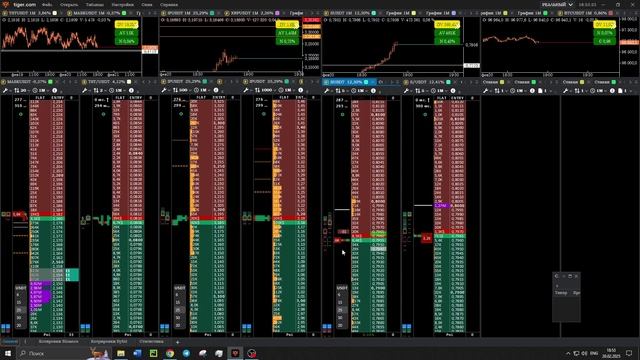The image size is (640, 360).
Task: Open wrench settings in B/USDT 12,41% order book
Action: click(407, 90)
